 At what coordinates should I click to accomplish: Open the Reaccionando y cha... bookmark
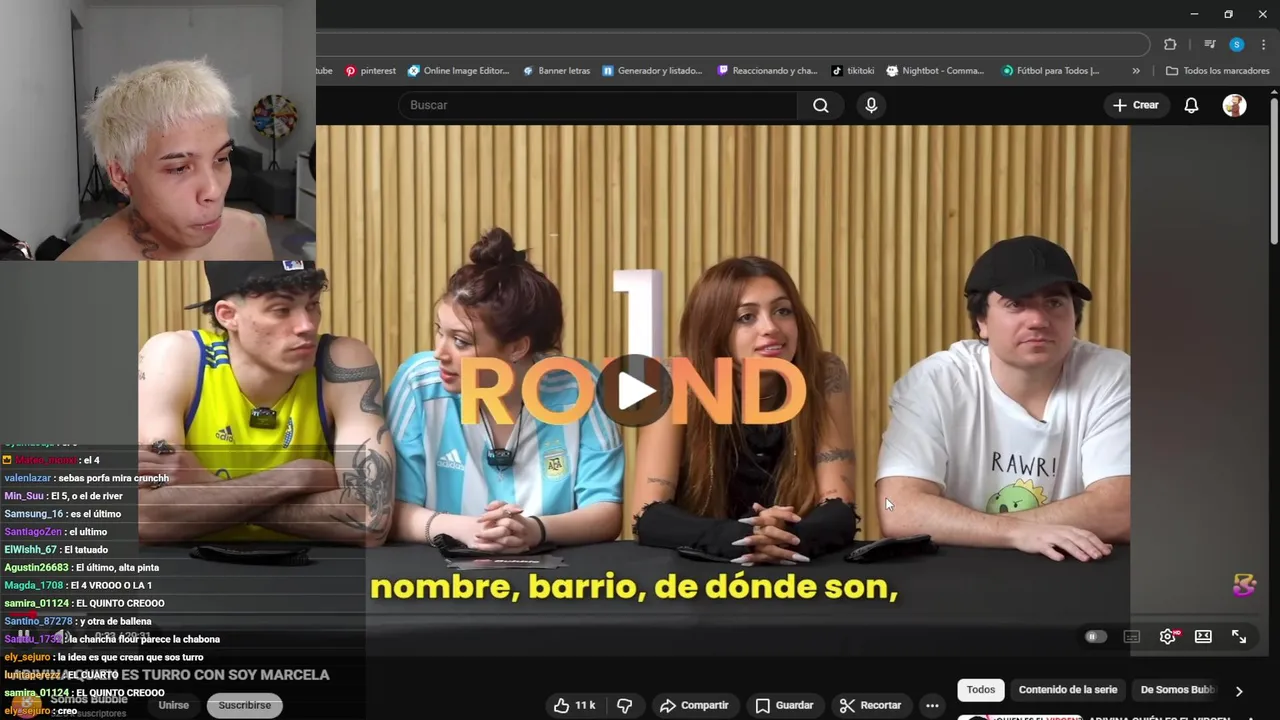767,71
